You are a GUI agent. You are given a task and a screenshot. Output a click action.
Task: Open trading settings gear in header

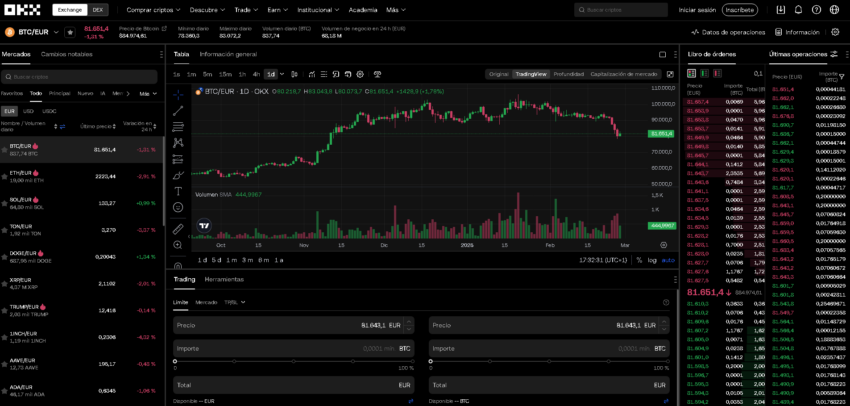click(x=835, y=32)
